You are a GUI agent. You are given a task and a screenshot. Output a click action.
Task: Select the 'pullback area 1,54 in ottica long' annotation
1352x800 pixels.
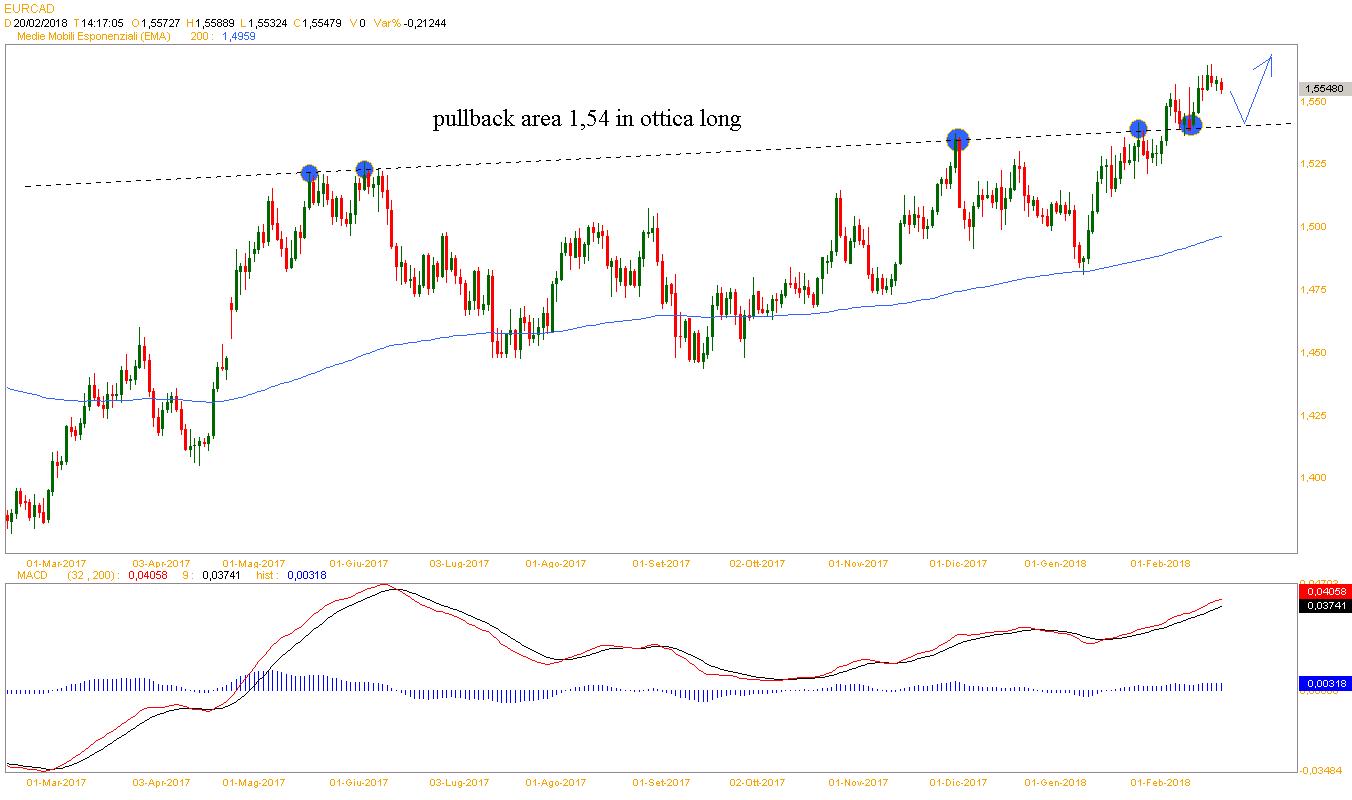[587, 119]
